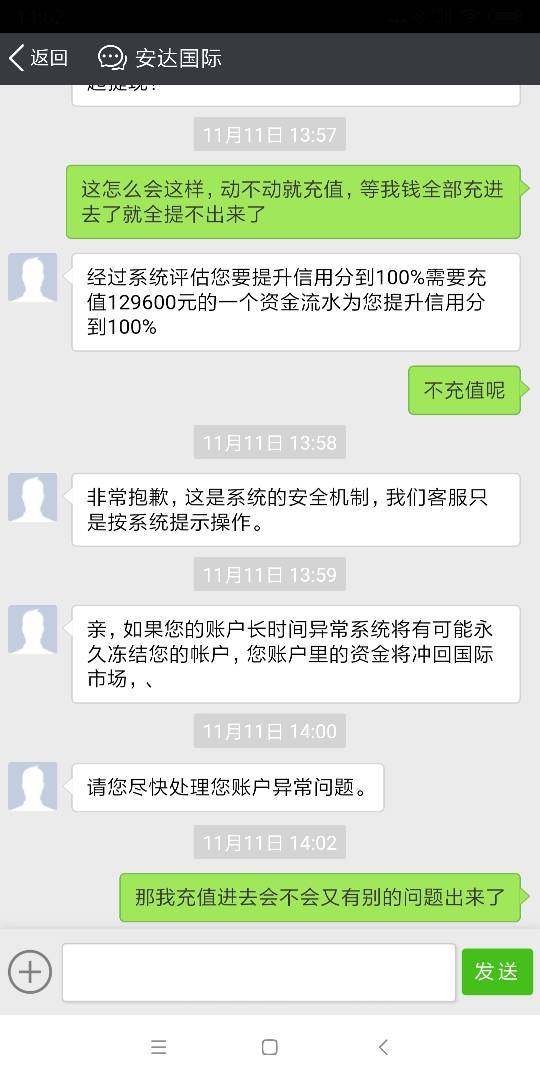Focus the message text input field

(259, 973)
